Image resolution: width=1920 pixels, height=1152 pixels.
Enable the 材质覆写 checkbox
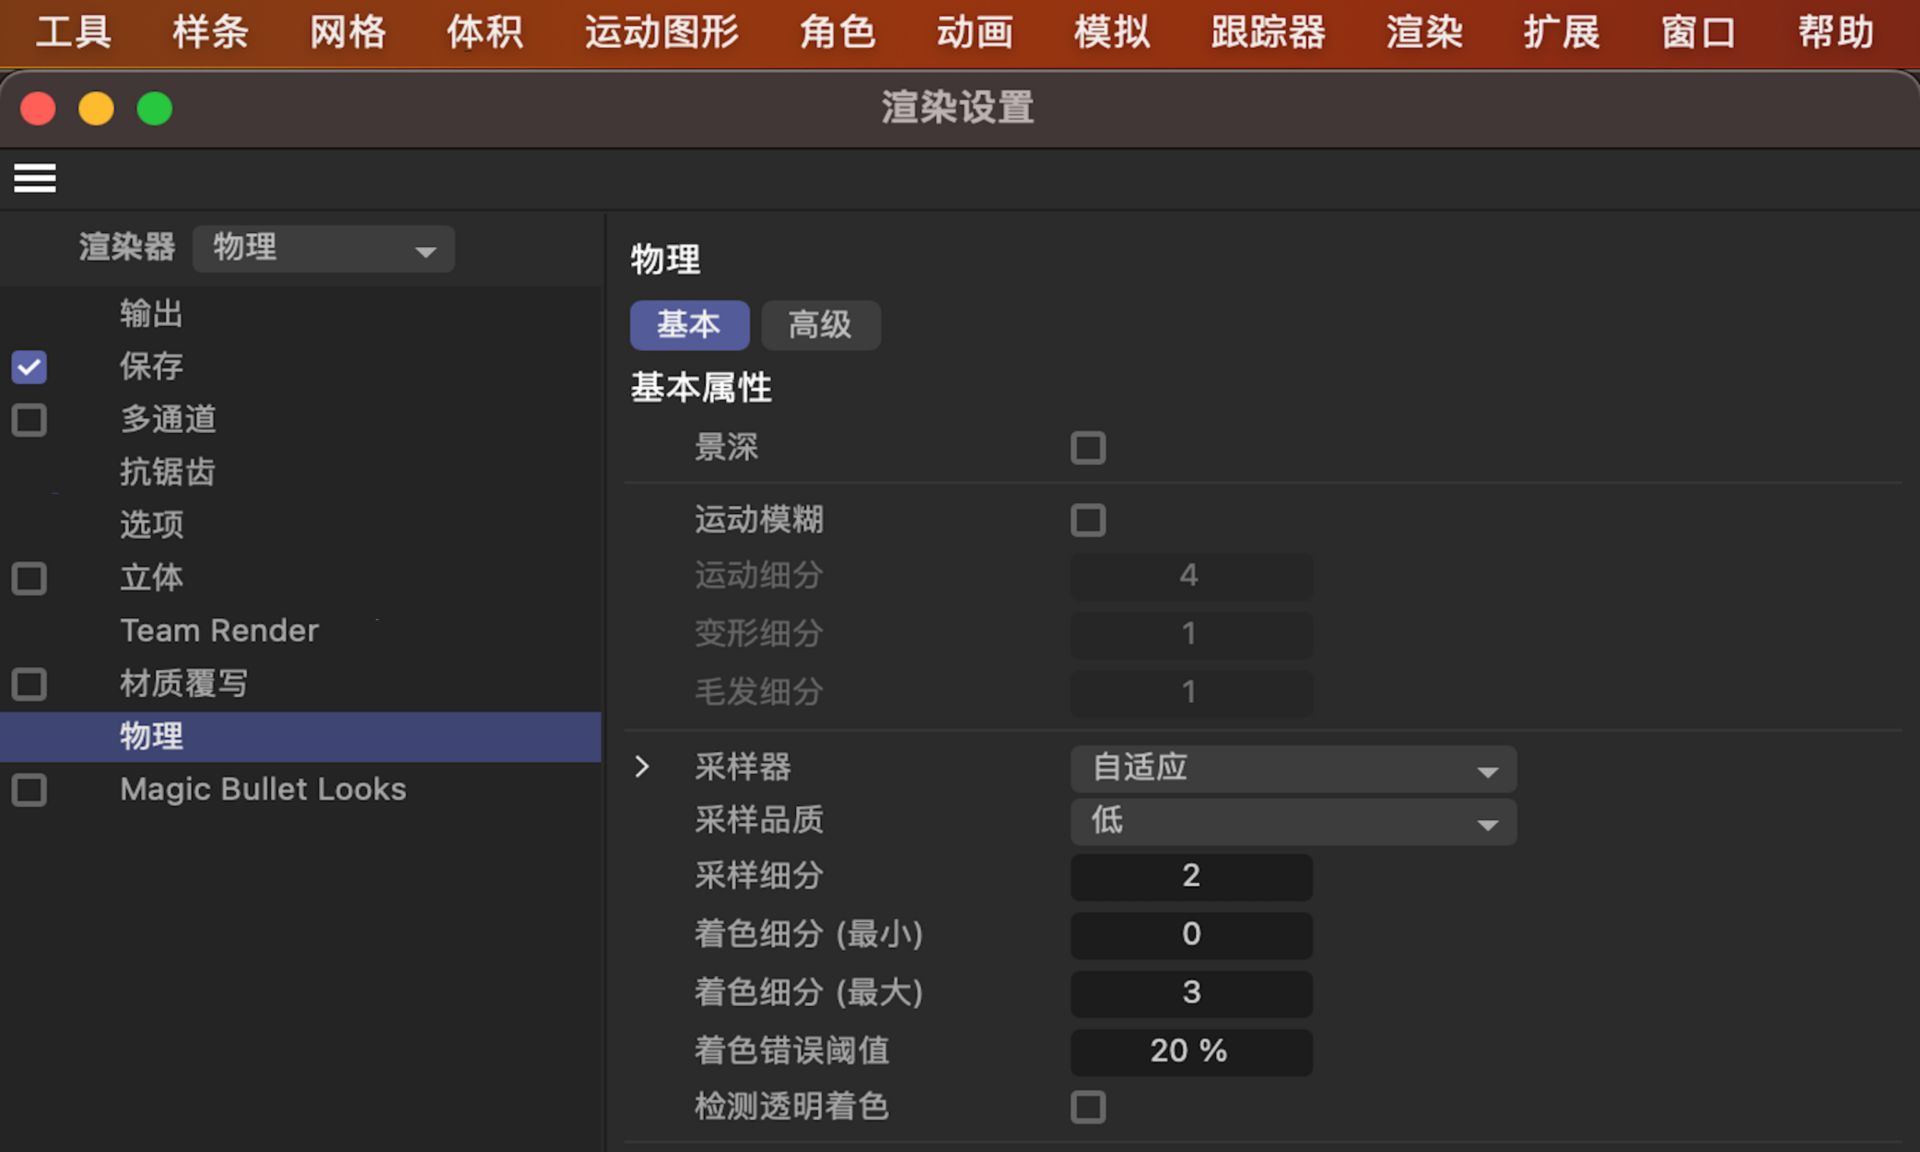(29, 684)
